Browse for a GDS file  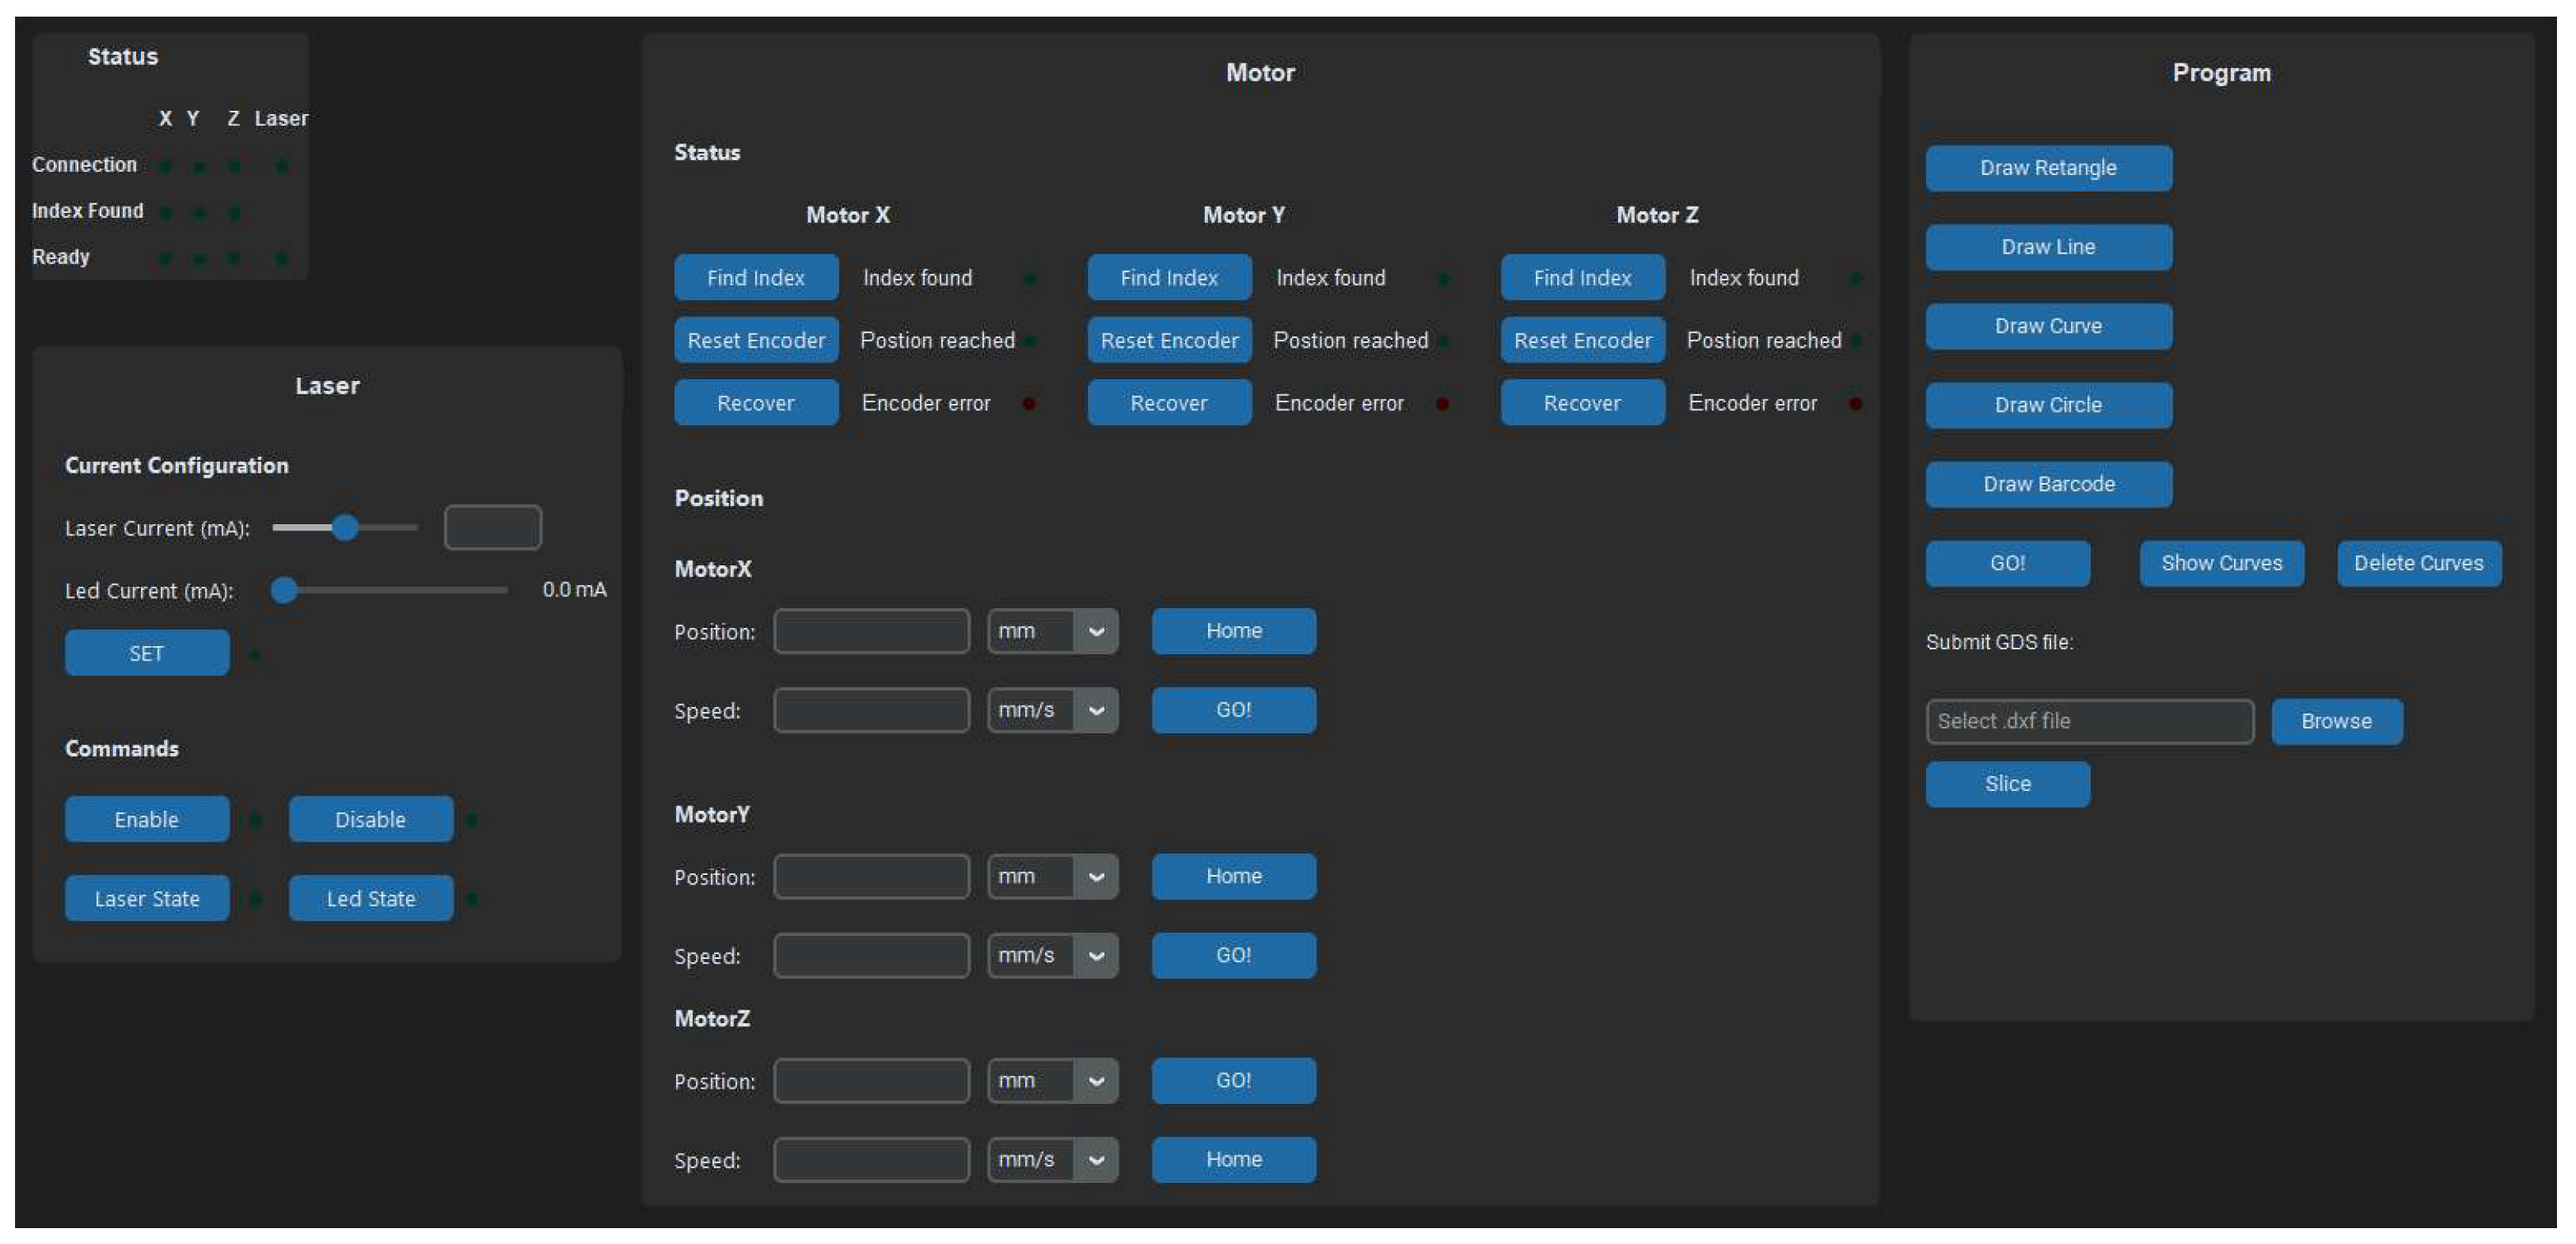(2336, 721)
